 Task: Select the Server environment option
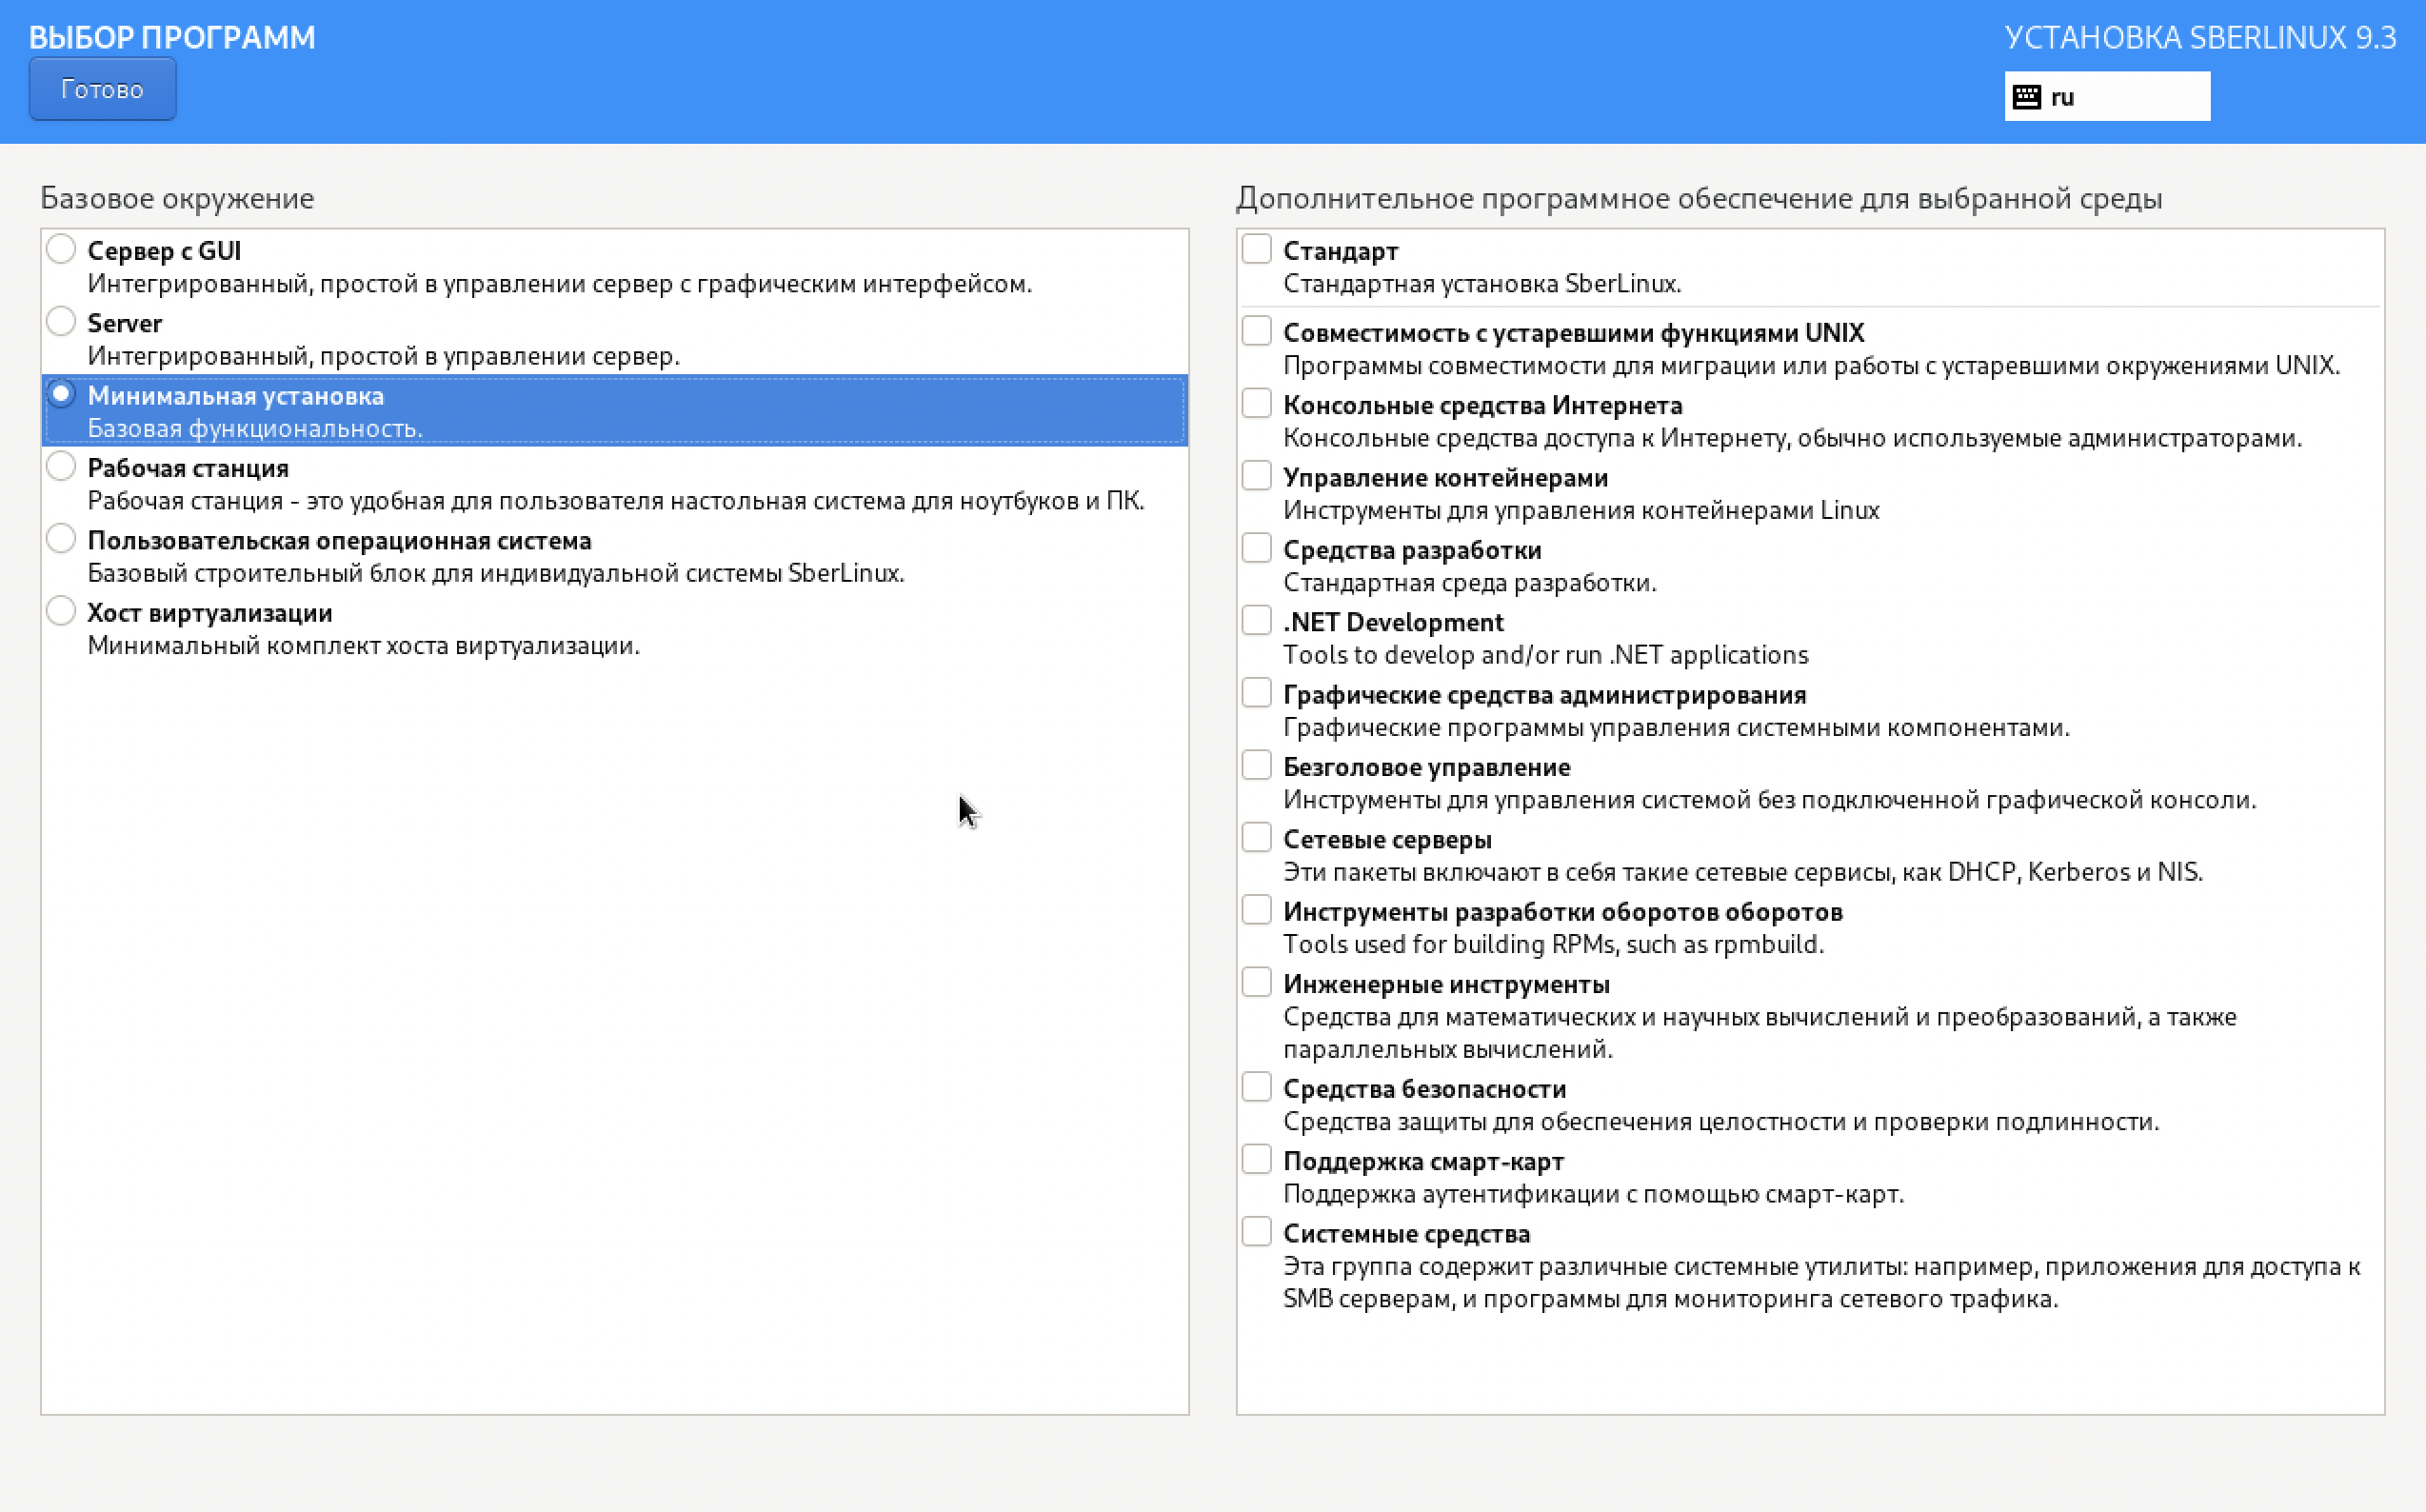click(61, 322)
